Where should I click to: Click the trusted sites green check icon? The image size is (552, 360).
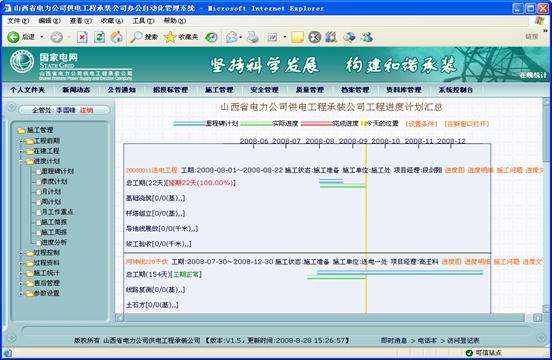(469, 353)
